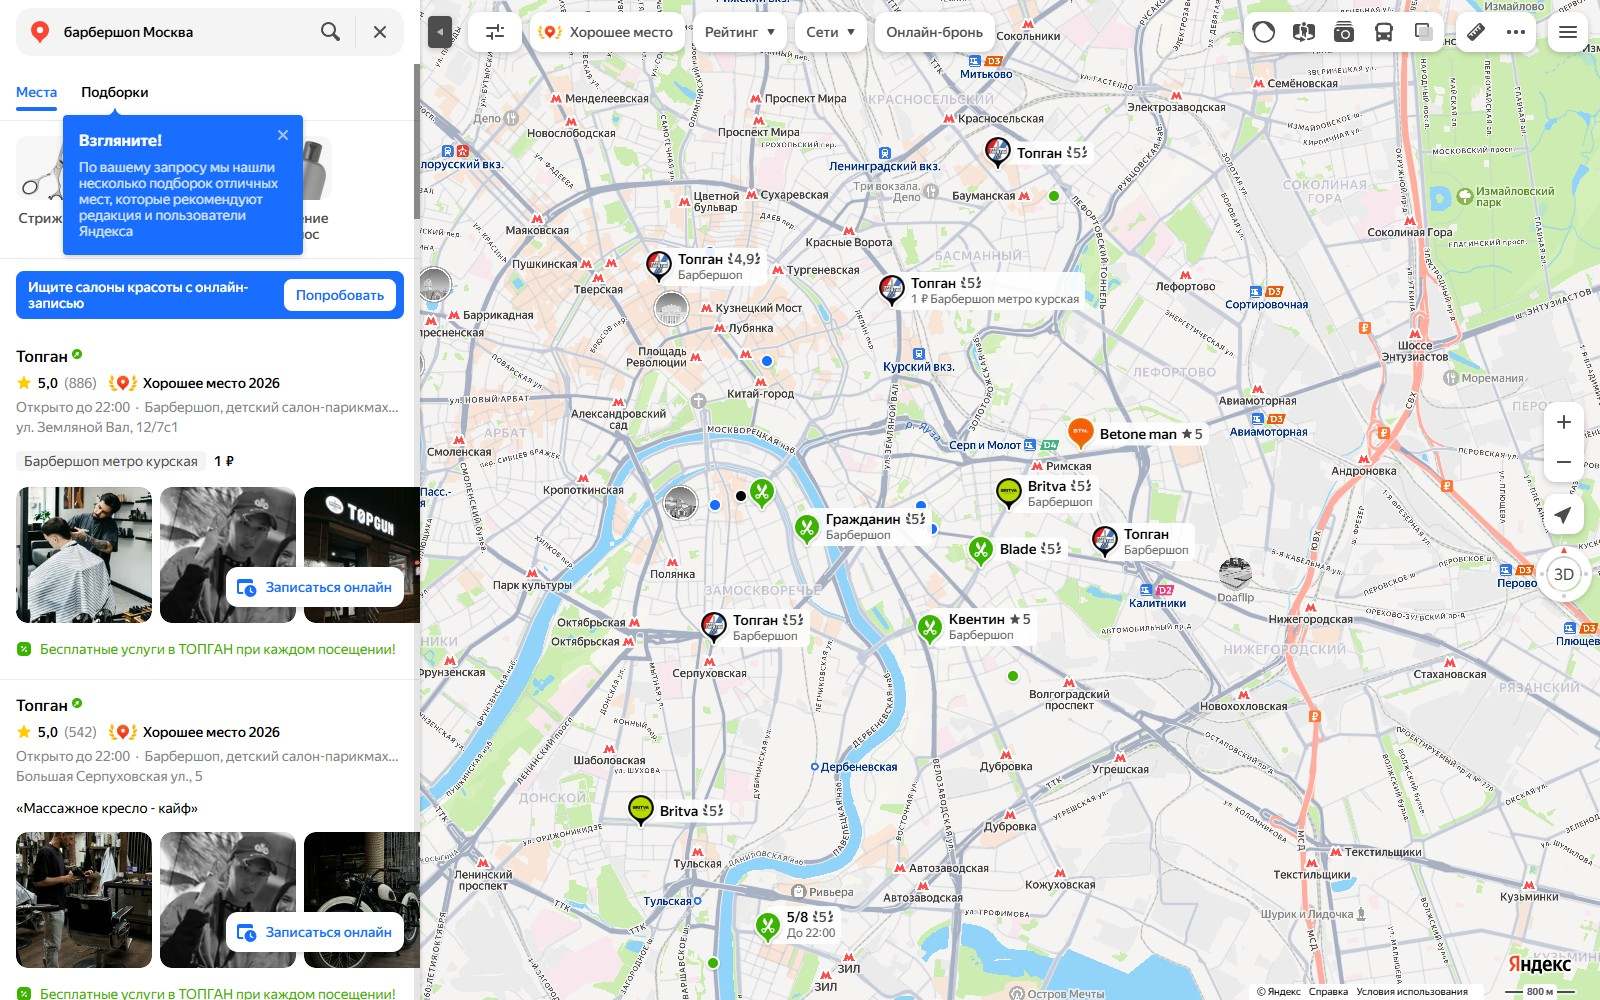Screen dimensions: 1600x1000
Task: Toggle the traffic jams layer
Action: [x=1263, y=32]
